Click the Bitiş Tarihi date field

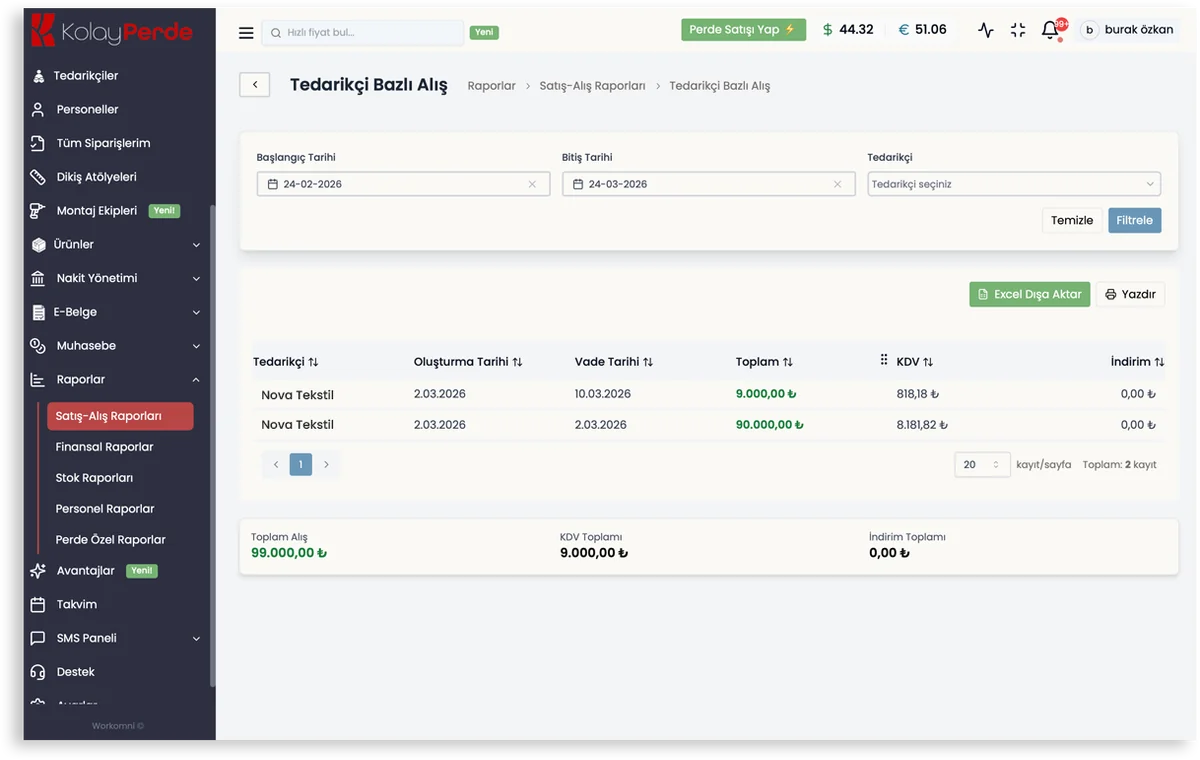[708, 184]
